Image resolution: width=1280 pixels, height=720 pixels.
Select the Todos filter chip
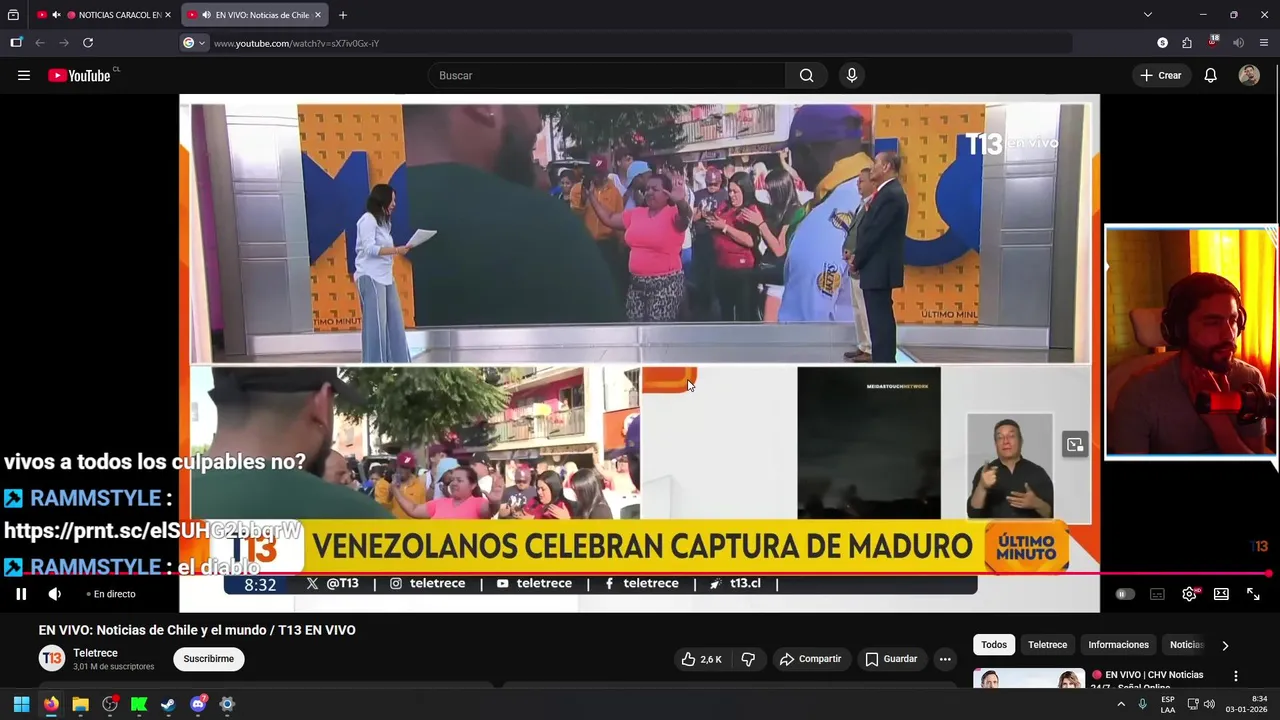pyautogui.click(x=994, y=645)
